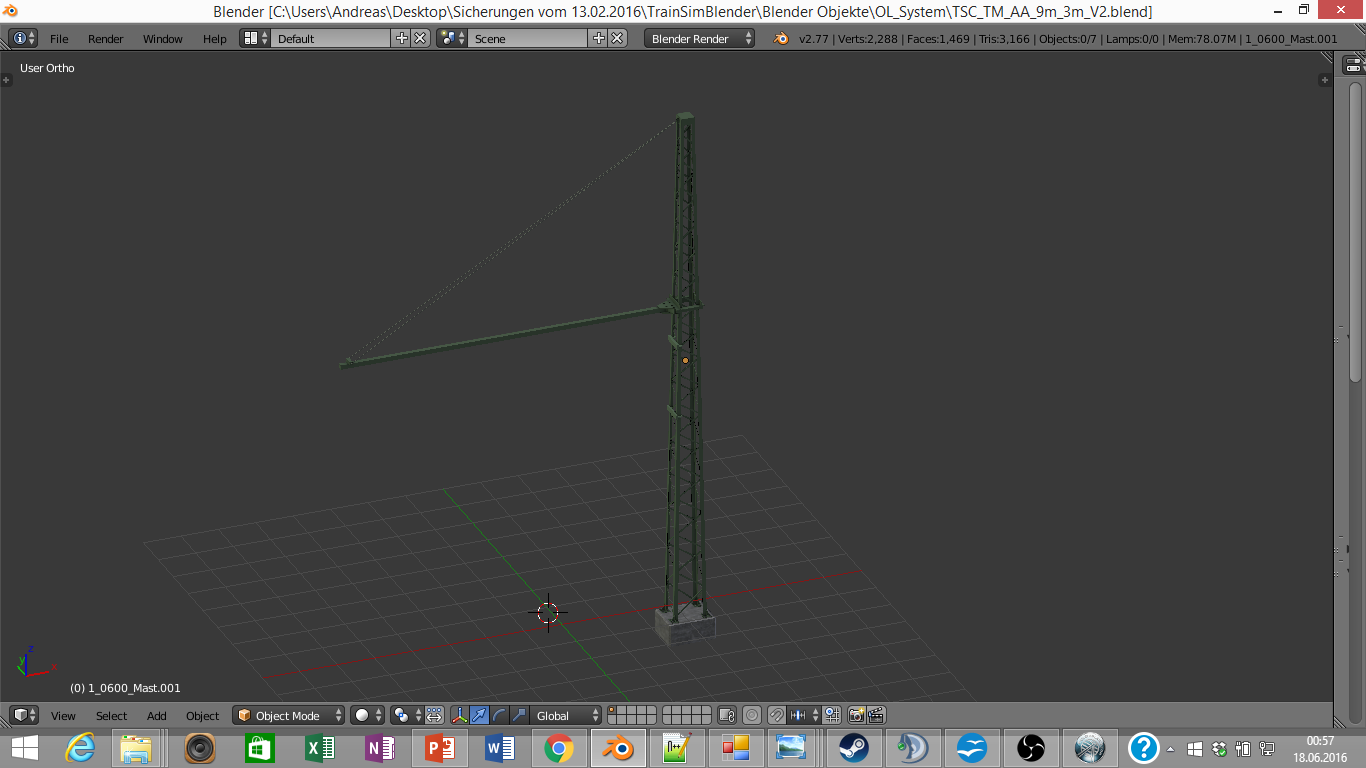The width and height of the screenshot is (1366, 768).
Task: Open OneNote from taskbar
Action: [x=380, y=748]
